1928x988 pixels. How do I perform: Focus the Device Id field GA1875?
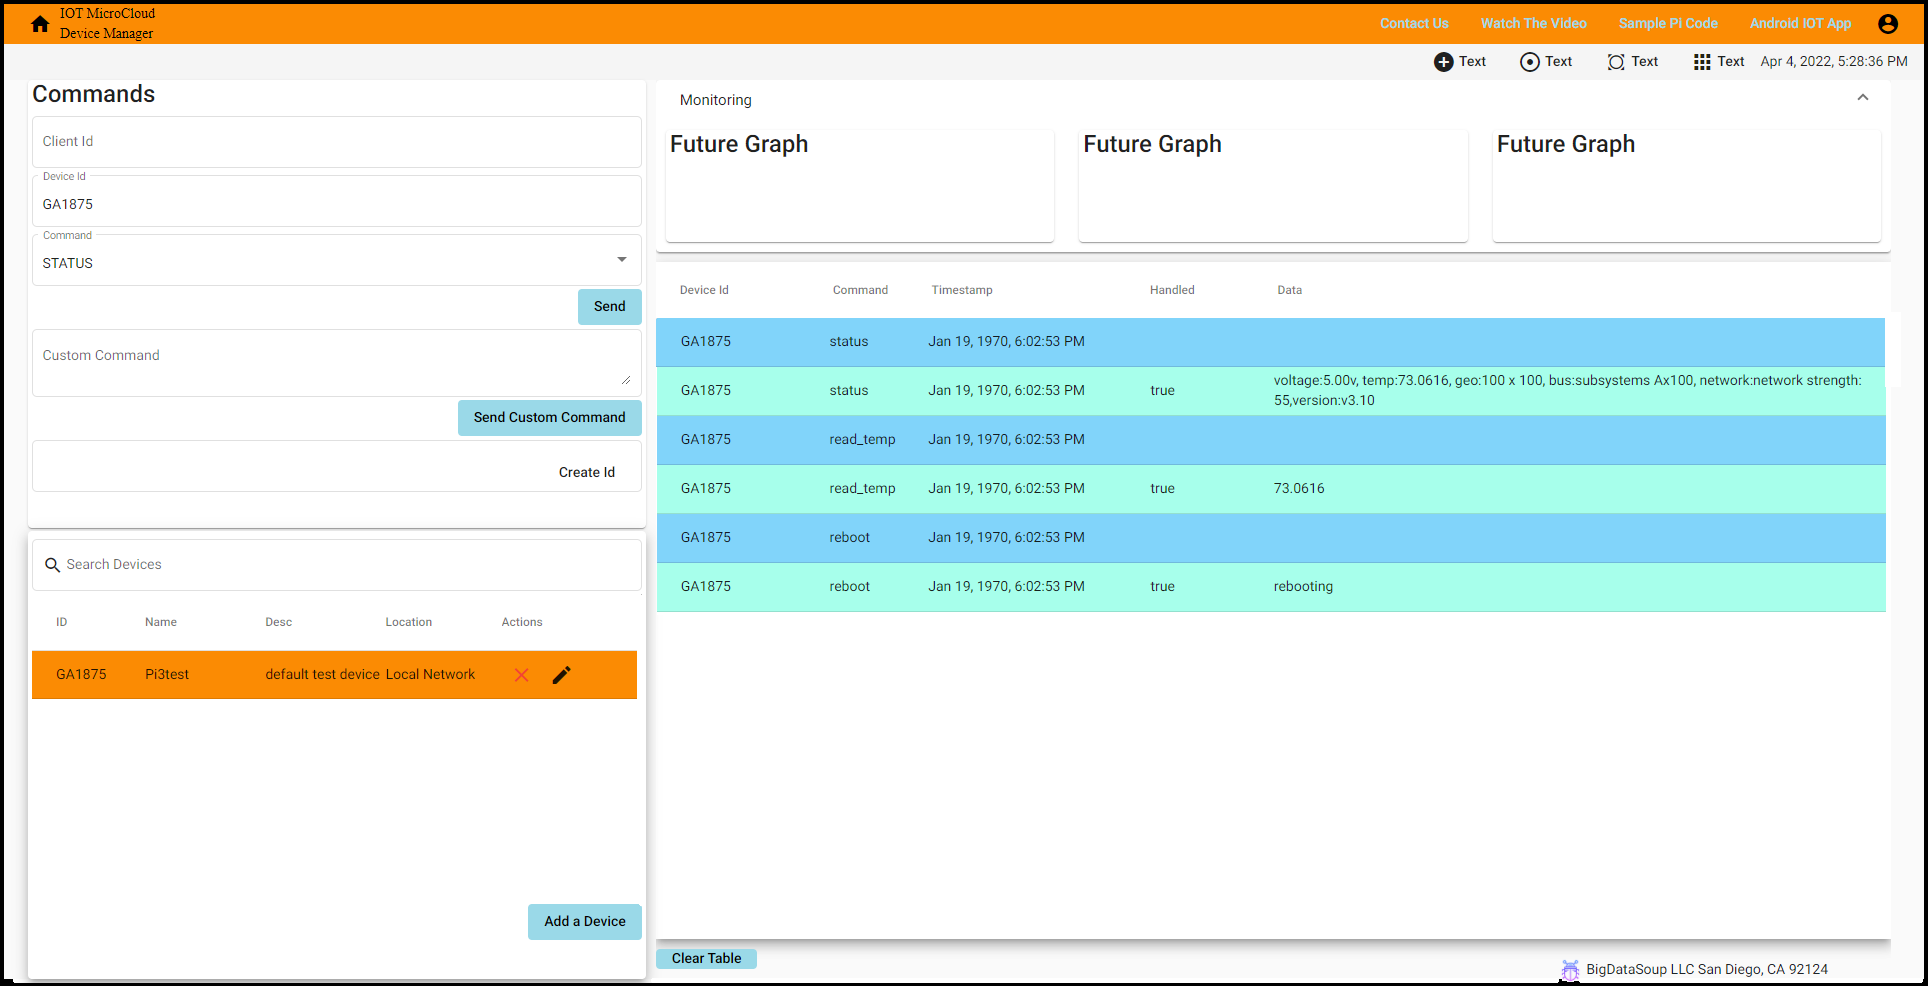337,202
